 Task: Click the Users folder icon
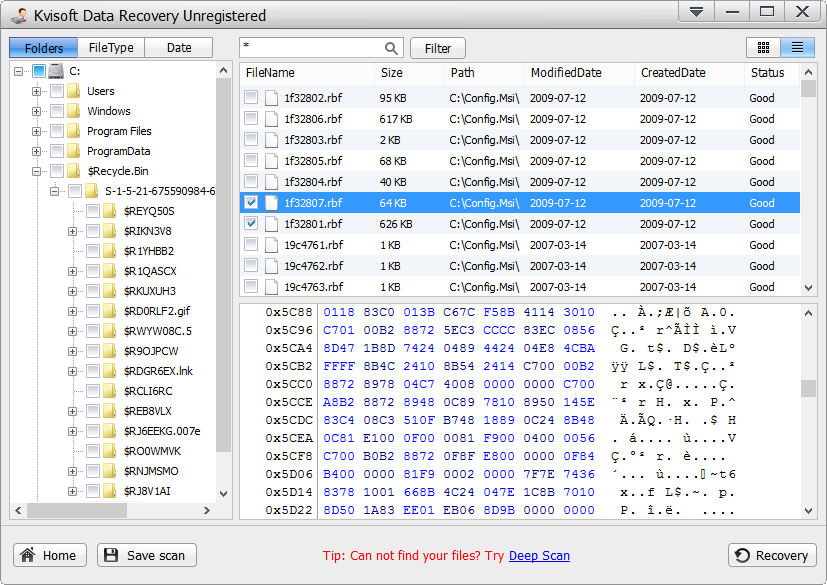(73, 91)
